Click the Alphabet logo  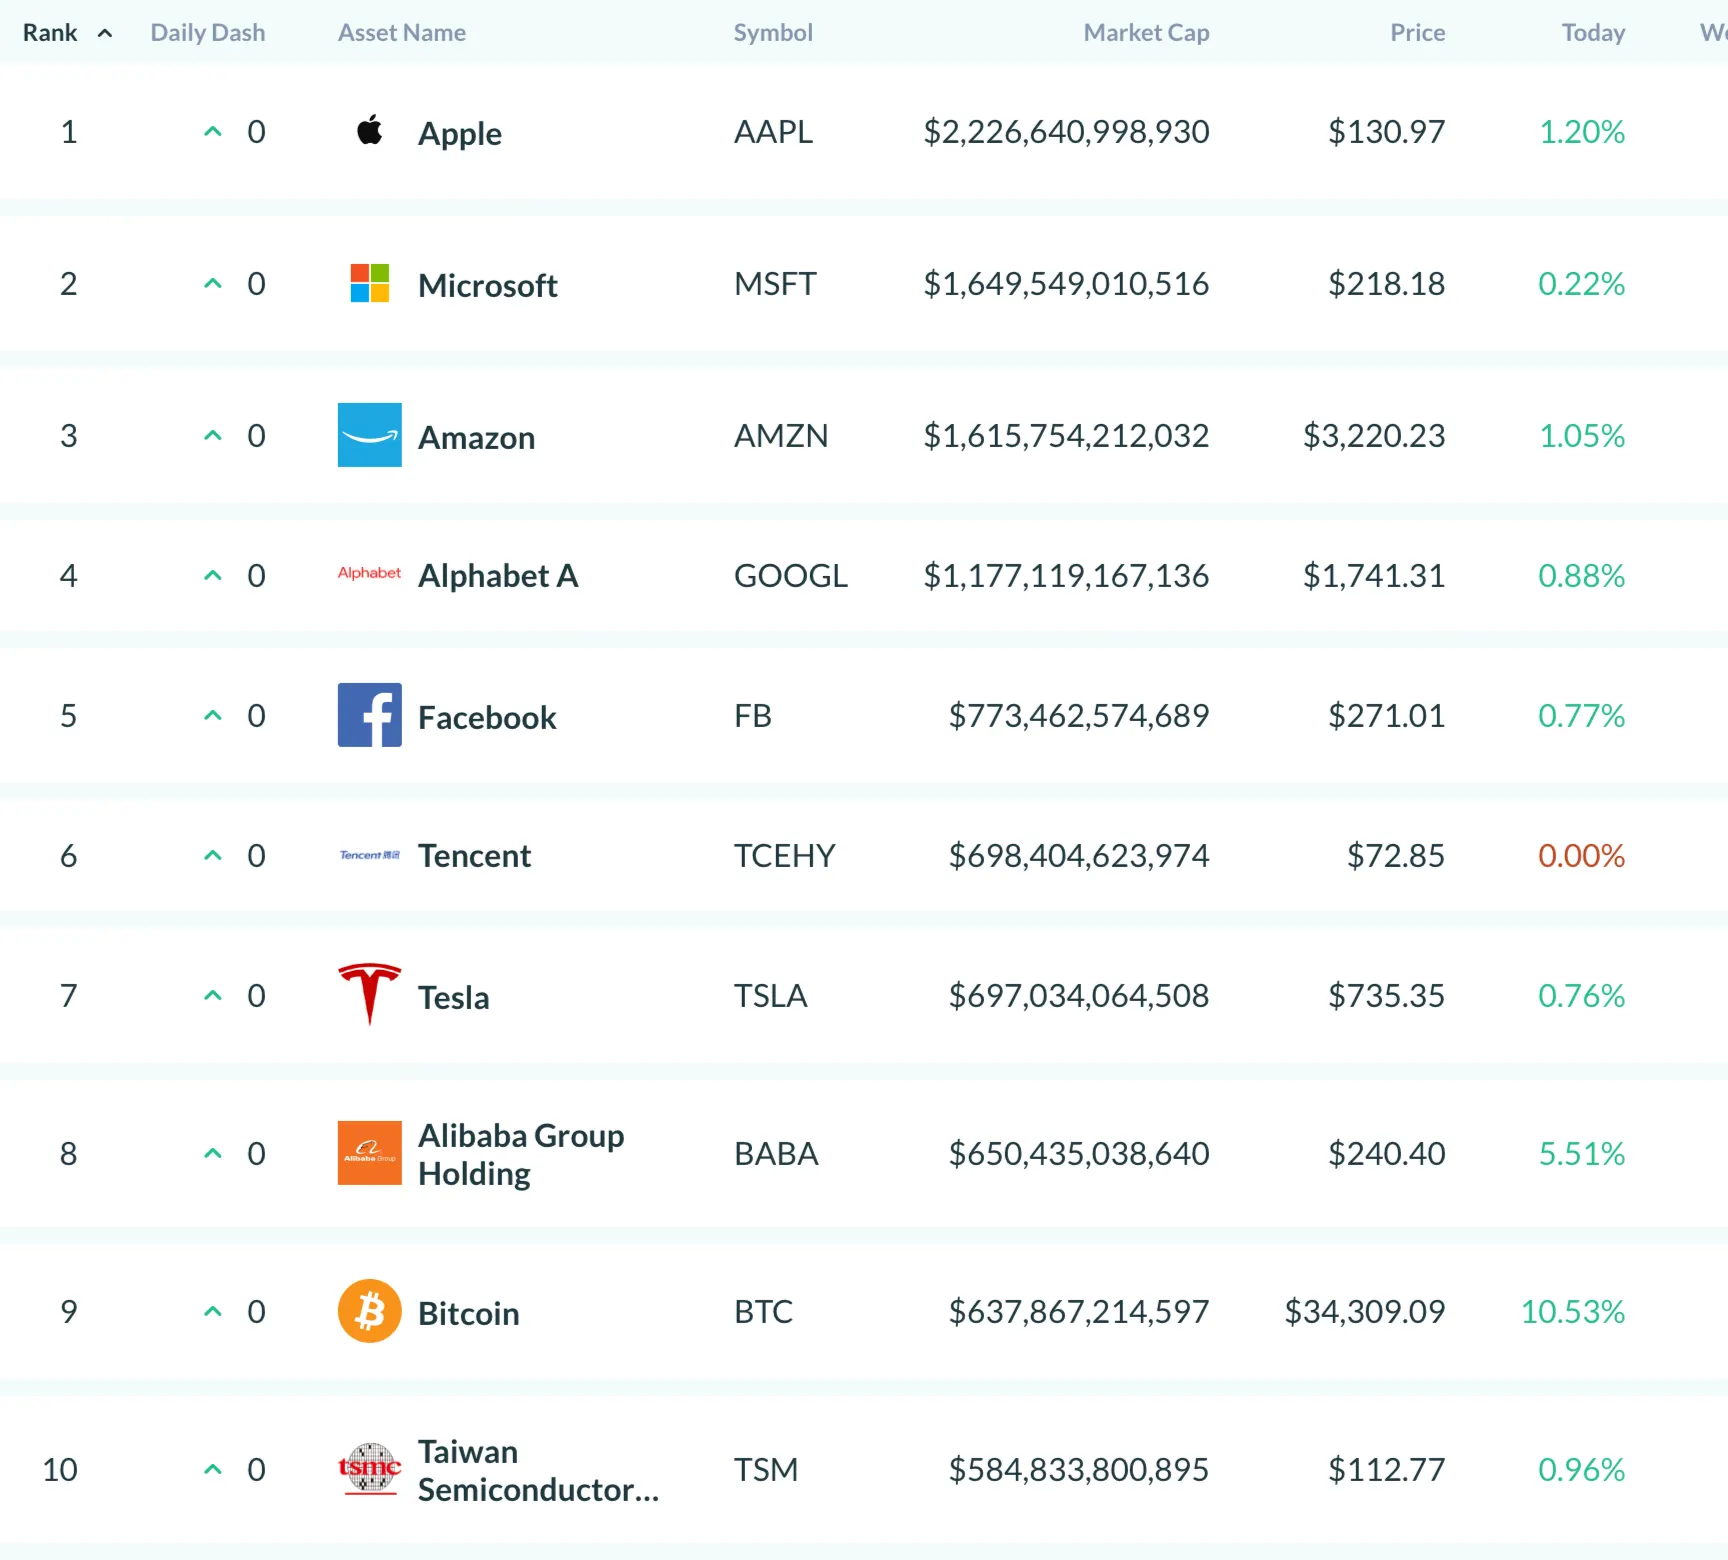369,574
